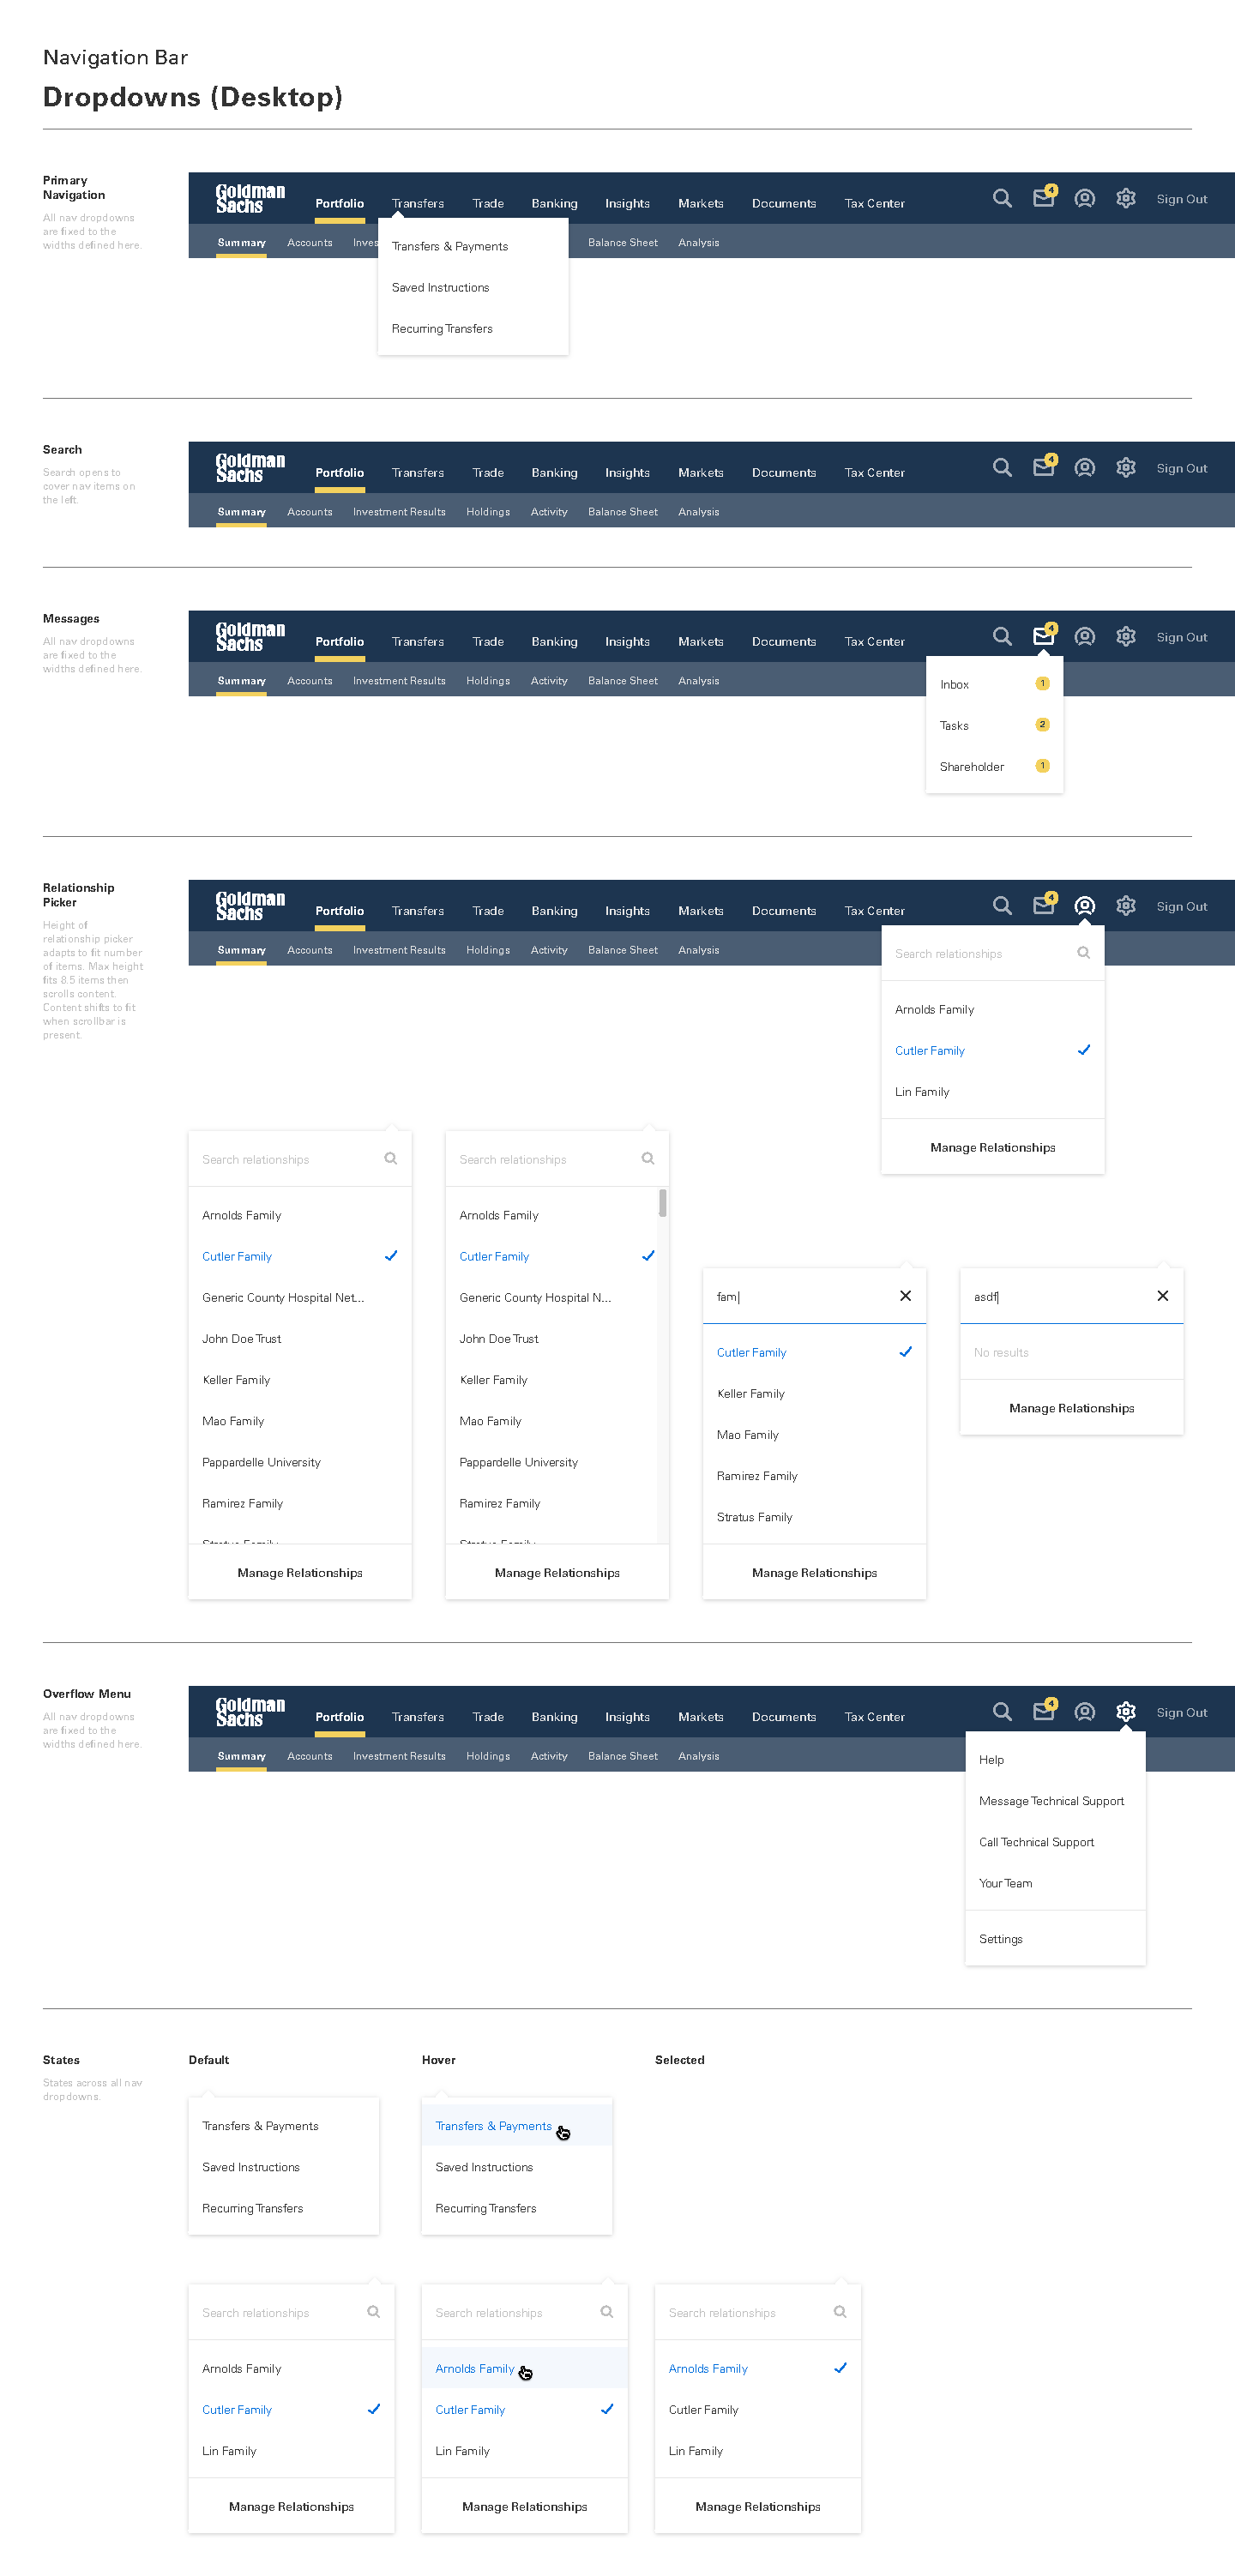Screen dimensions: 1235x2576
Task: Select Call Technical Support in overflow menu
Action: pyautogui.click(x=1055, y=1841)
